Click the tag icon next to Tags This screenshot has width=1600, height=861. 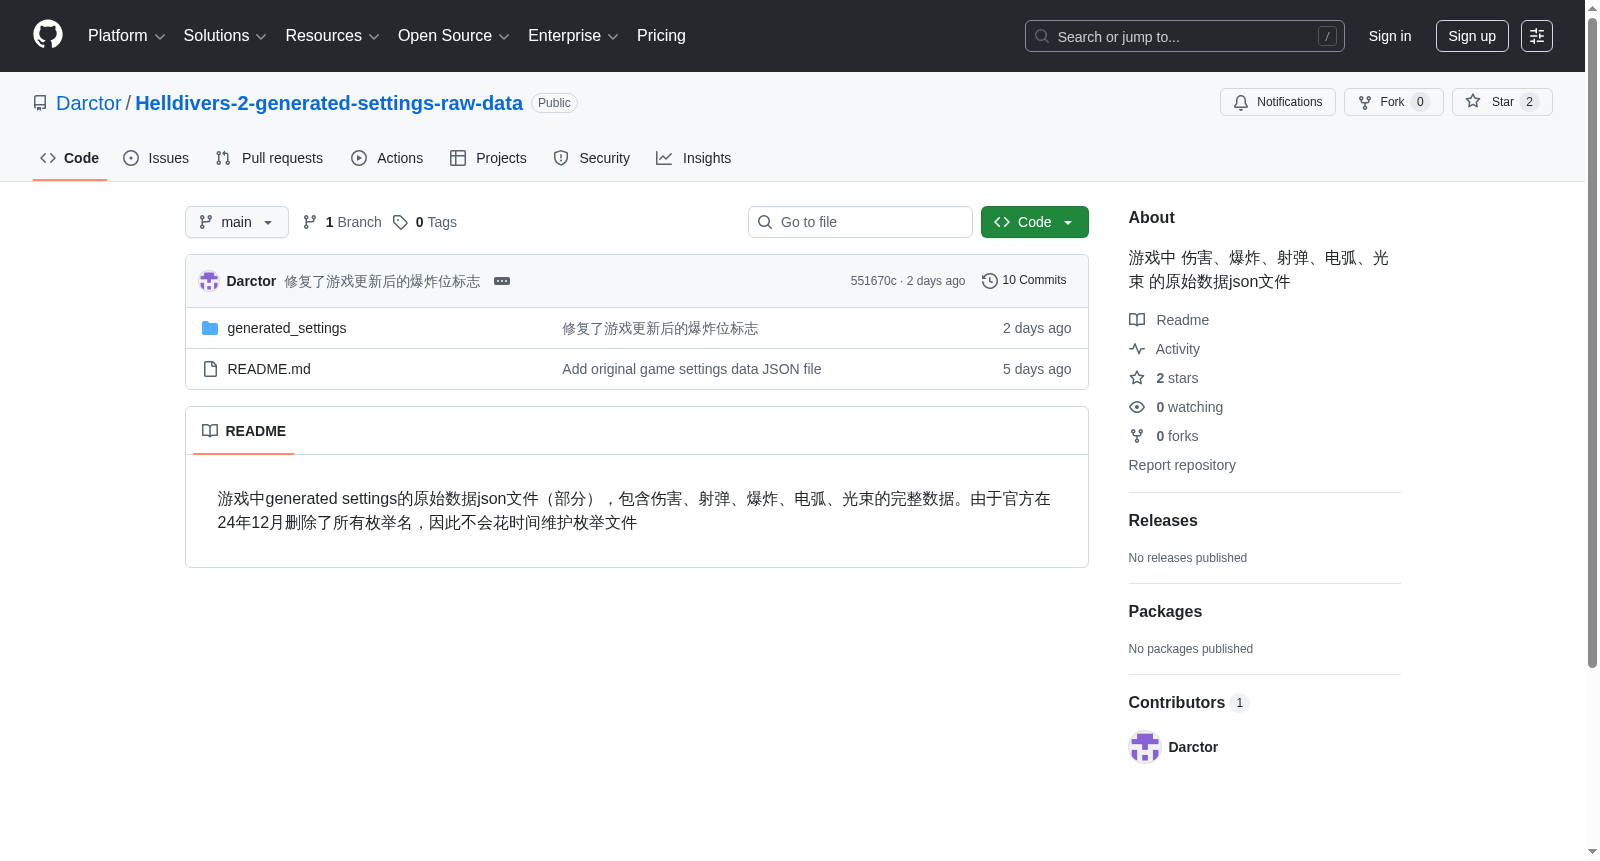coord(400,222)
